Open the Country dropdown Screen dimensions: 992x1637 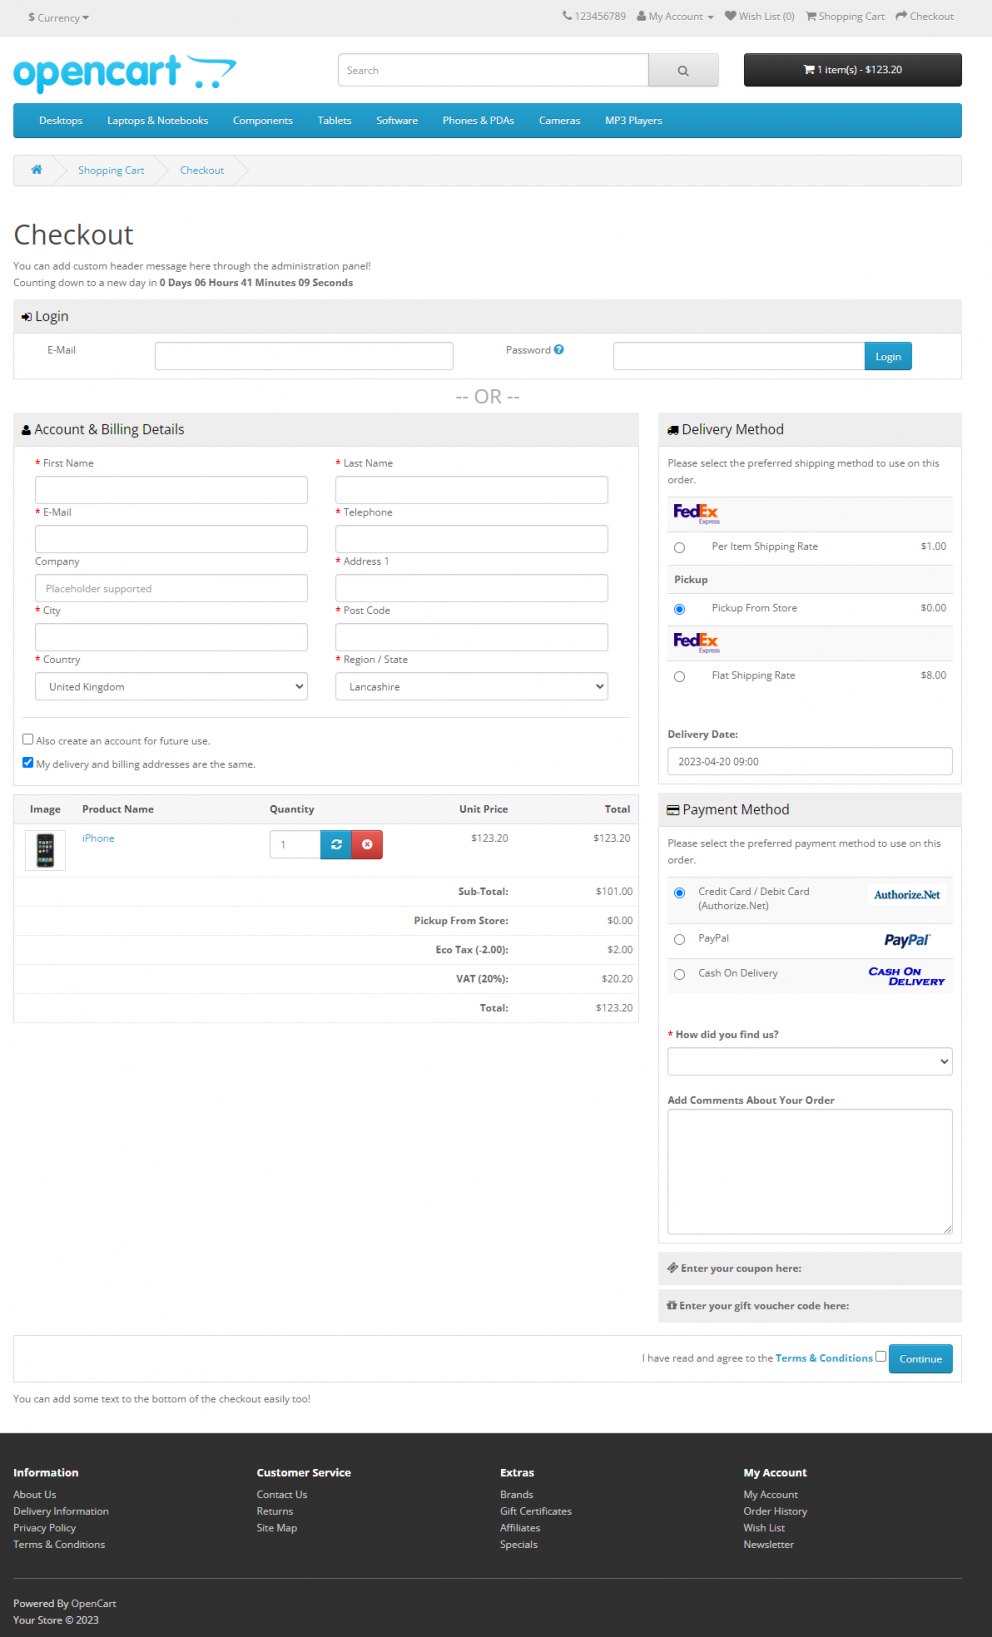point(171,687)
